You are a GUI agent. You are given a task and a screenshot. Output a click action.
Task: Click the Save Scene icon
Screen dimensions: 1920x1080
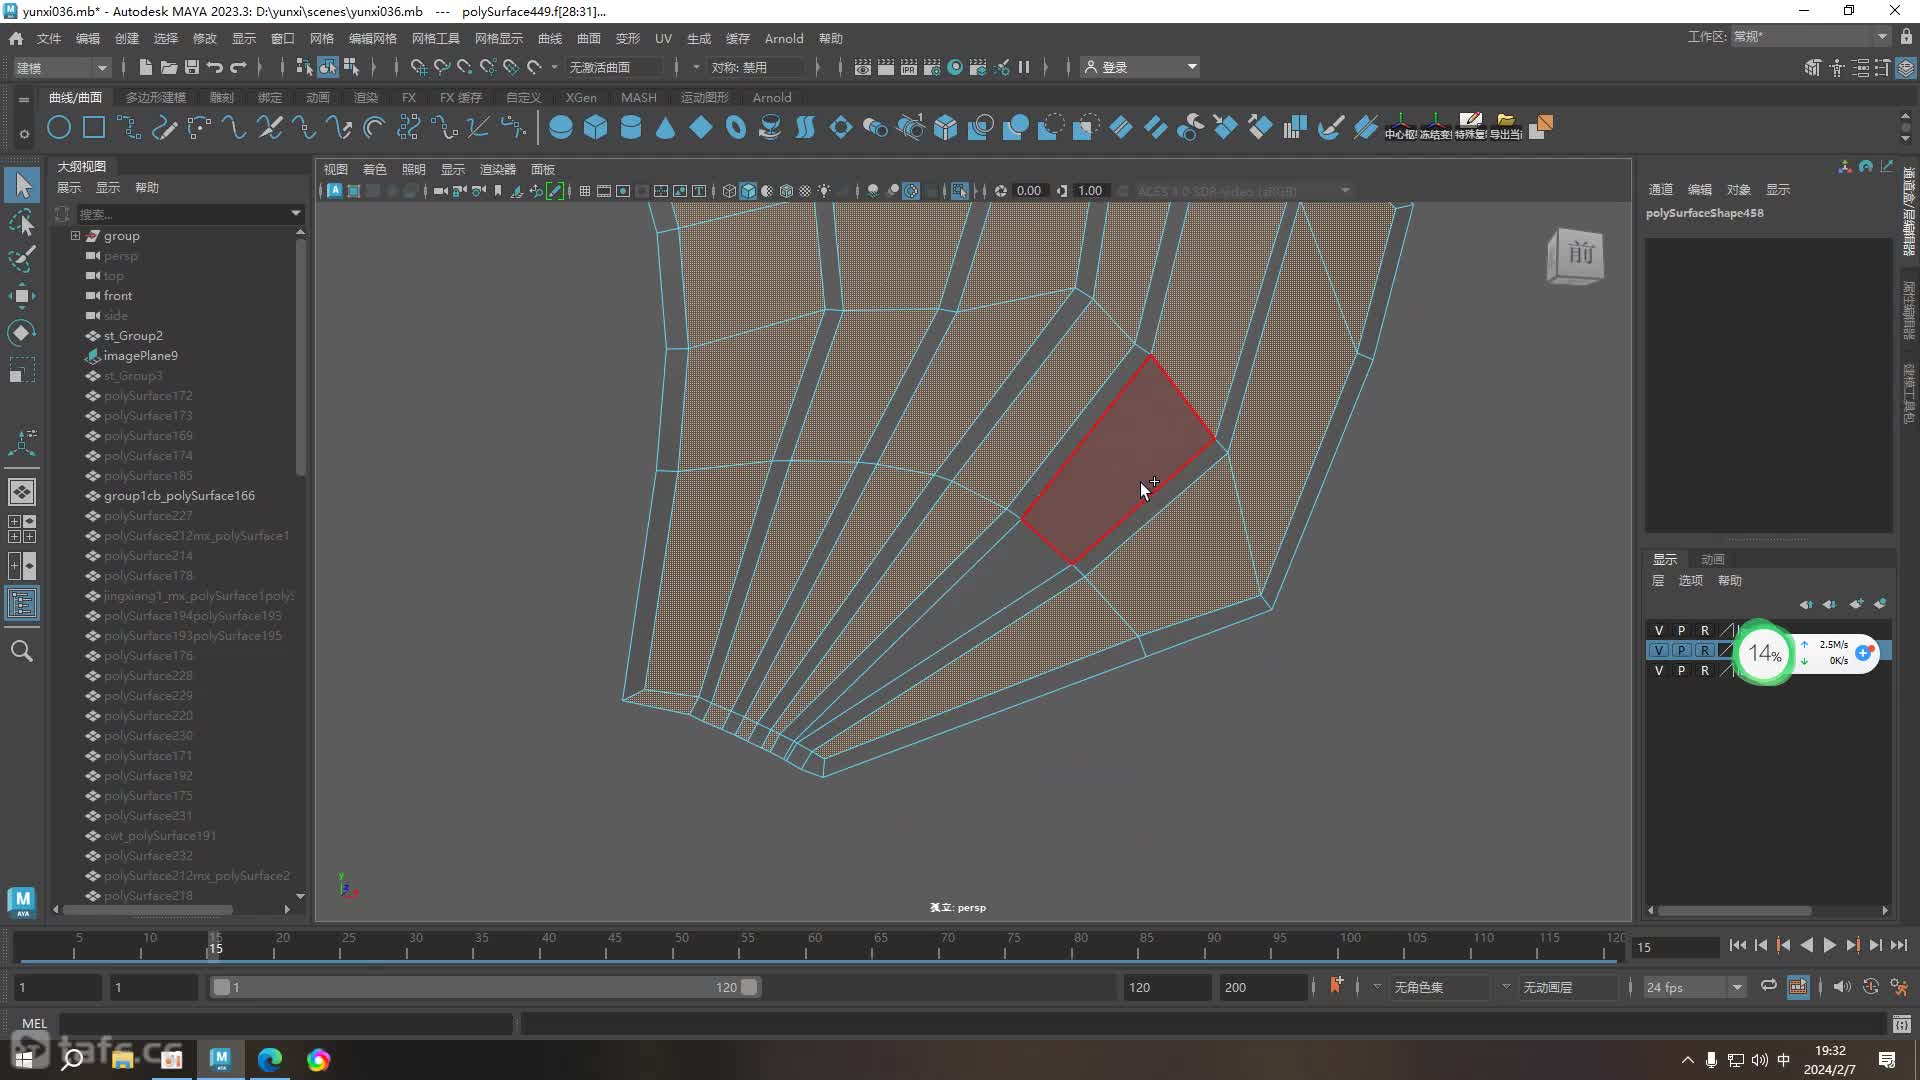191,67
